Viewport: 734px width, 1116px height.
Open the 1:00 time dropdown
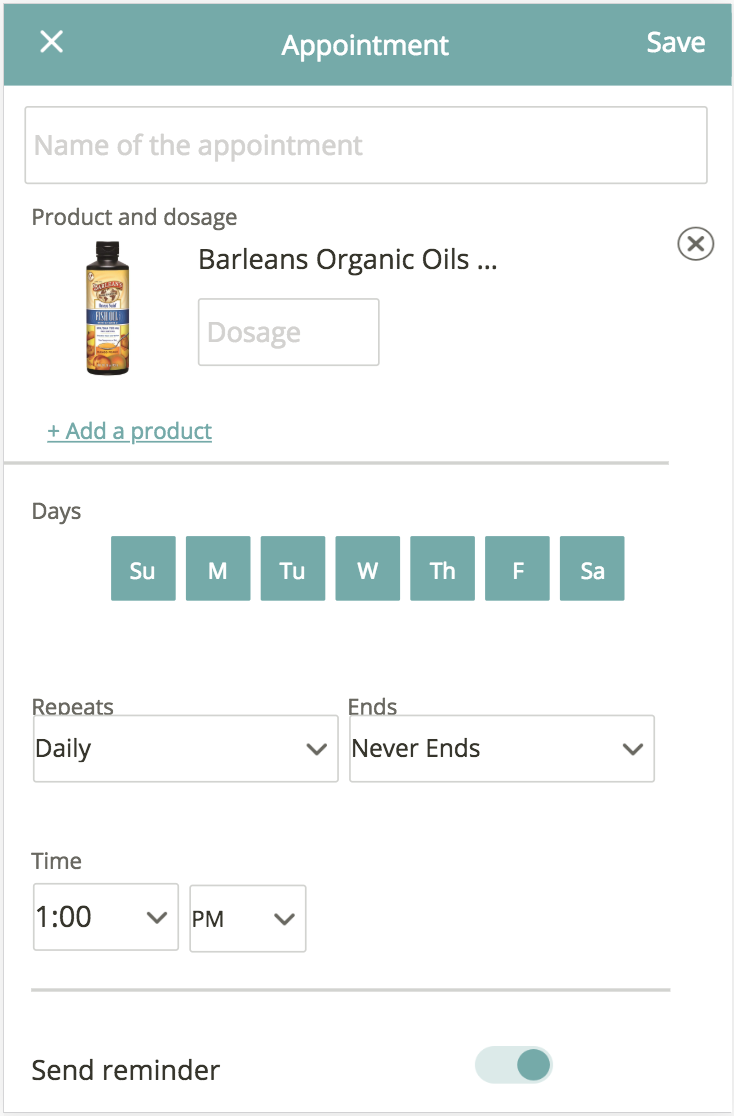point(105,917)
